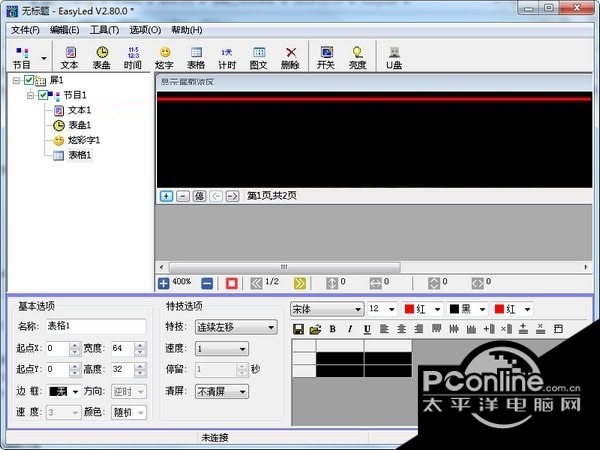Click the red stop preview button
The image size is (600, 450).
point(232,284)
